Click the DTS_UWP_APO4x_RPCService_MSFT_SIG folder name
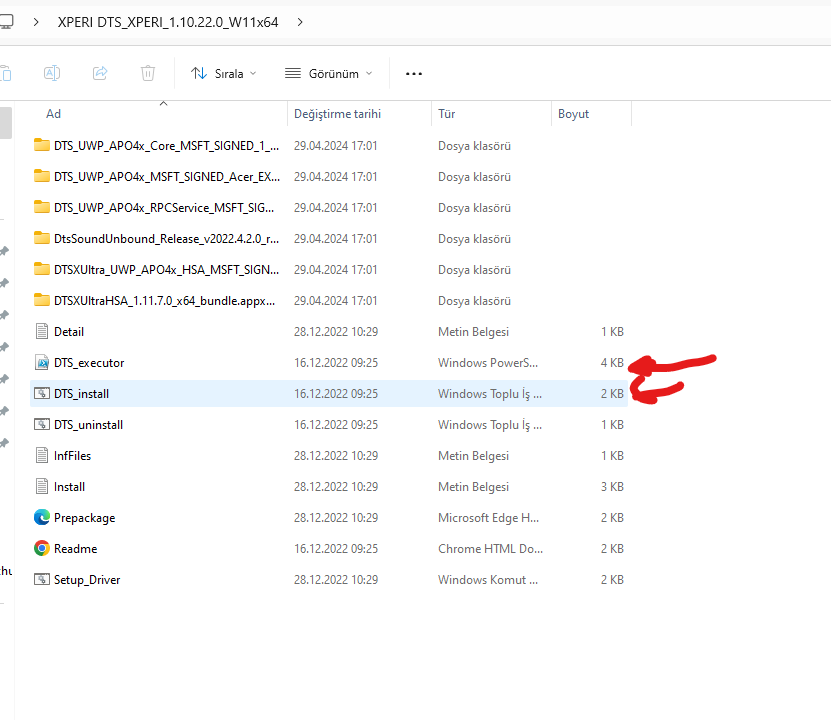 click(164, 208)
